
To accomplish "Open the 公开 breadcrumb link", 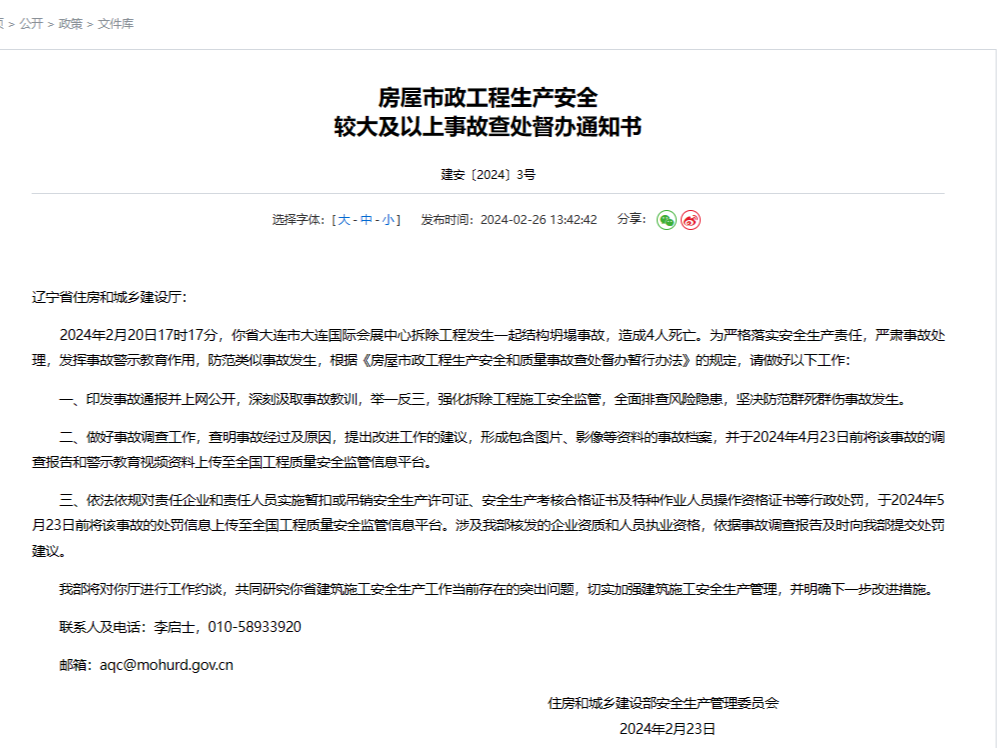I will click(x=31, y=24).
